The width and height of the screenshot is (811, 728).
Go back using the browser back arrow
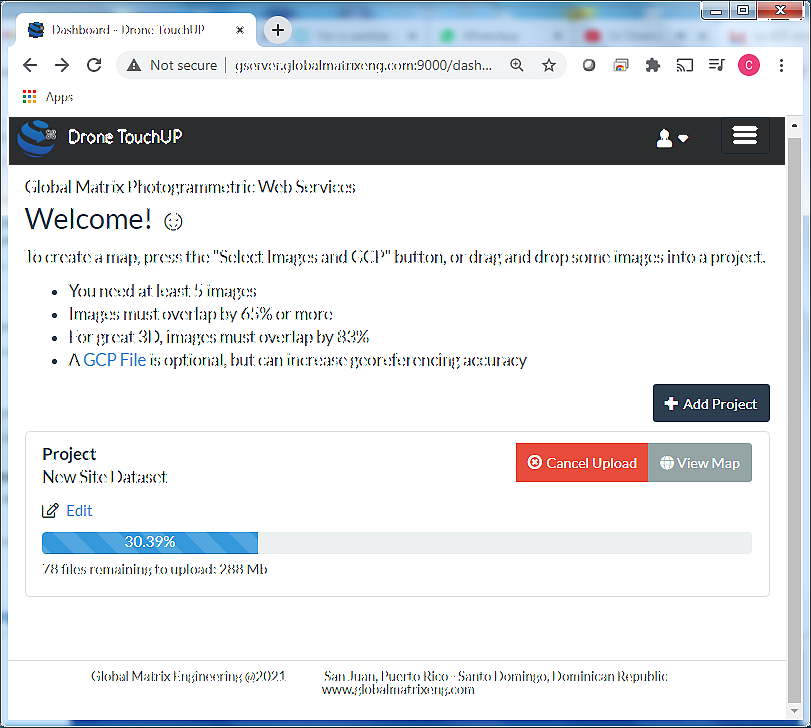point(30,65)
